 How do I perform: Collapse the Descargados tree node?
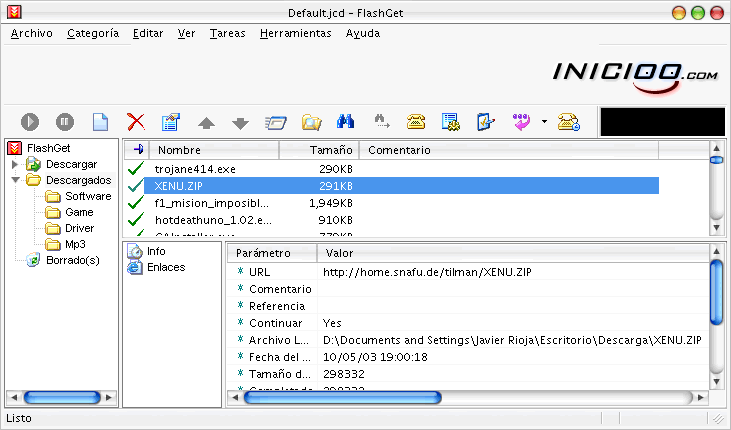(15, 180)
